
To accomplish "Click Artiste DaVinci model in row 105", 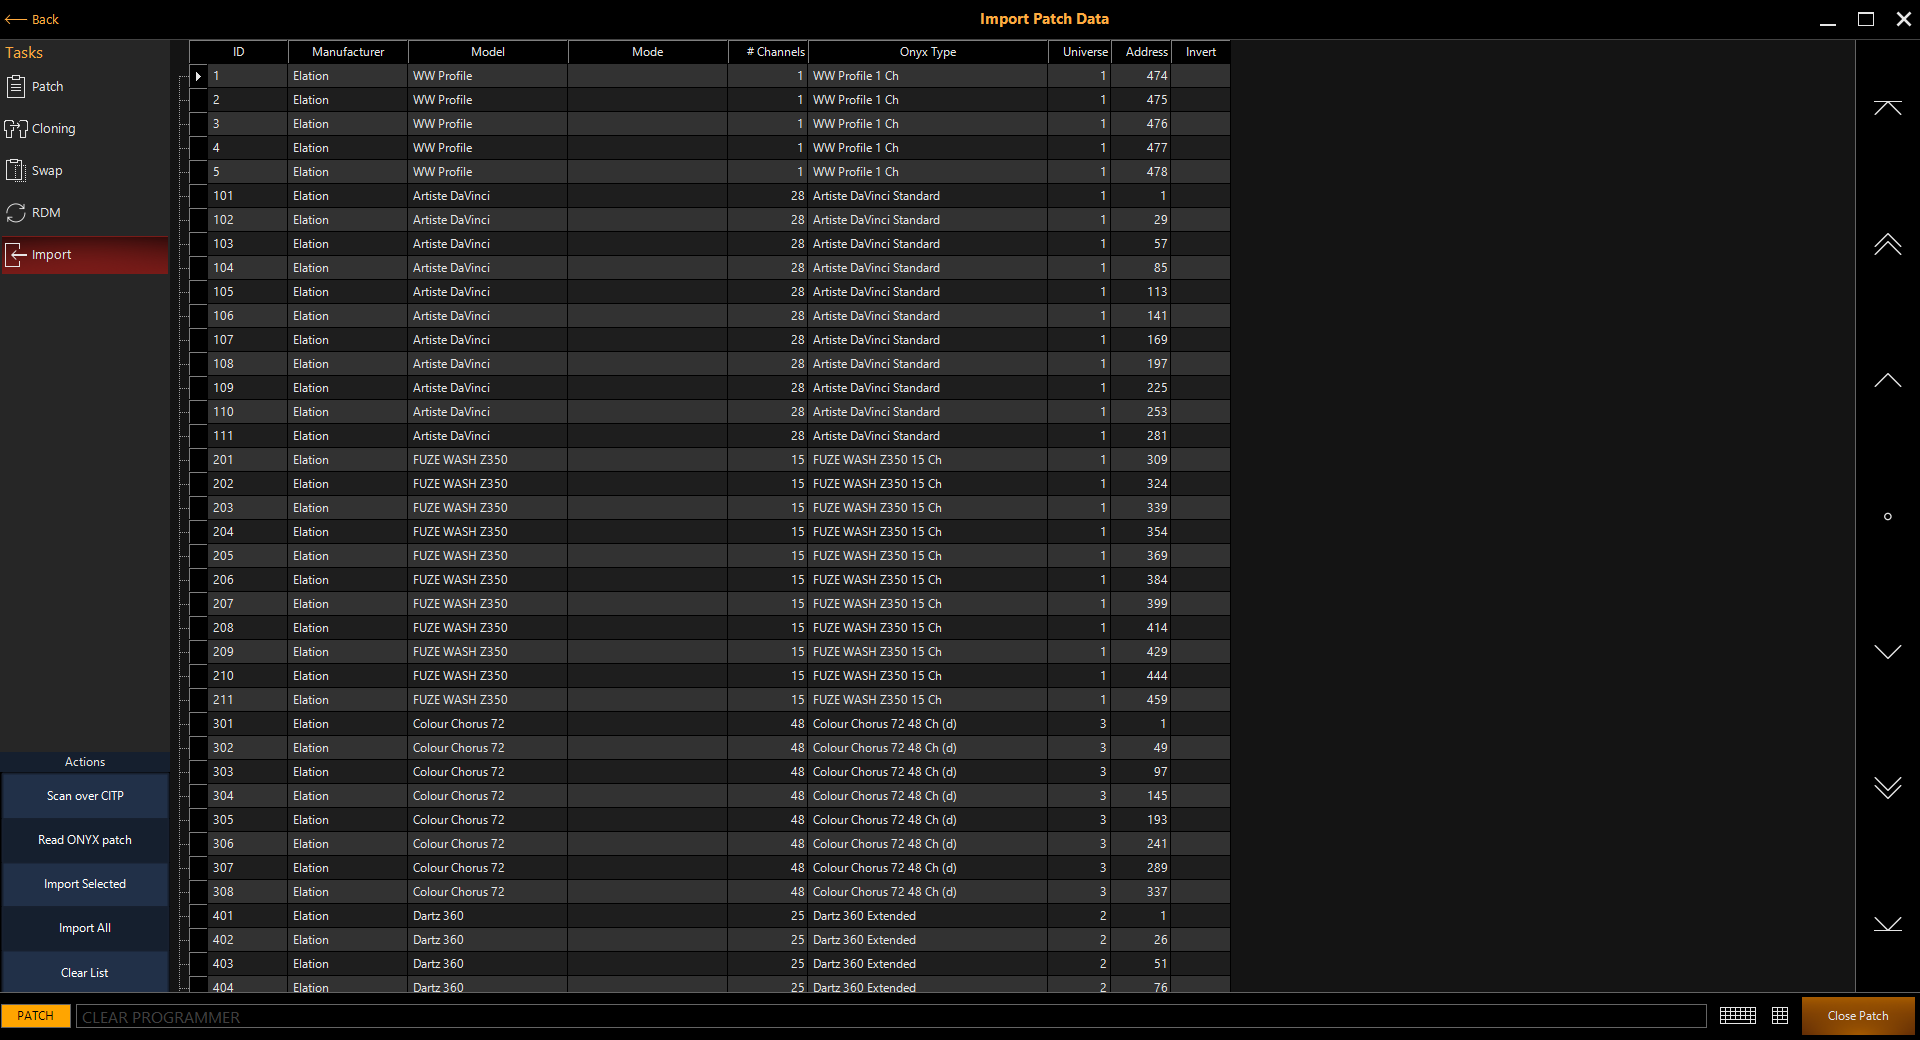I will [x=488, y=292].
